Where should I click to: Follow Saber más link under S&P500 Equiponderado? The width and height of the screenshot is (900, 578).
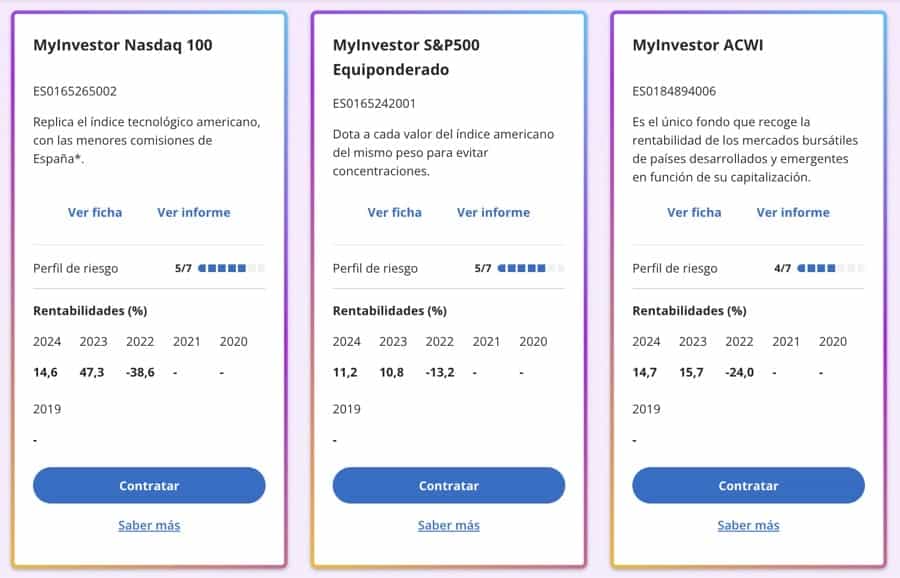pos(449,525)
